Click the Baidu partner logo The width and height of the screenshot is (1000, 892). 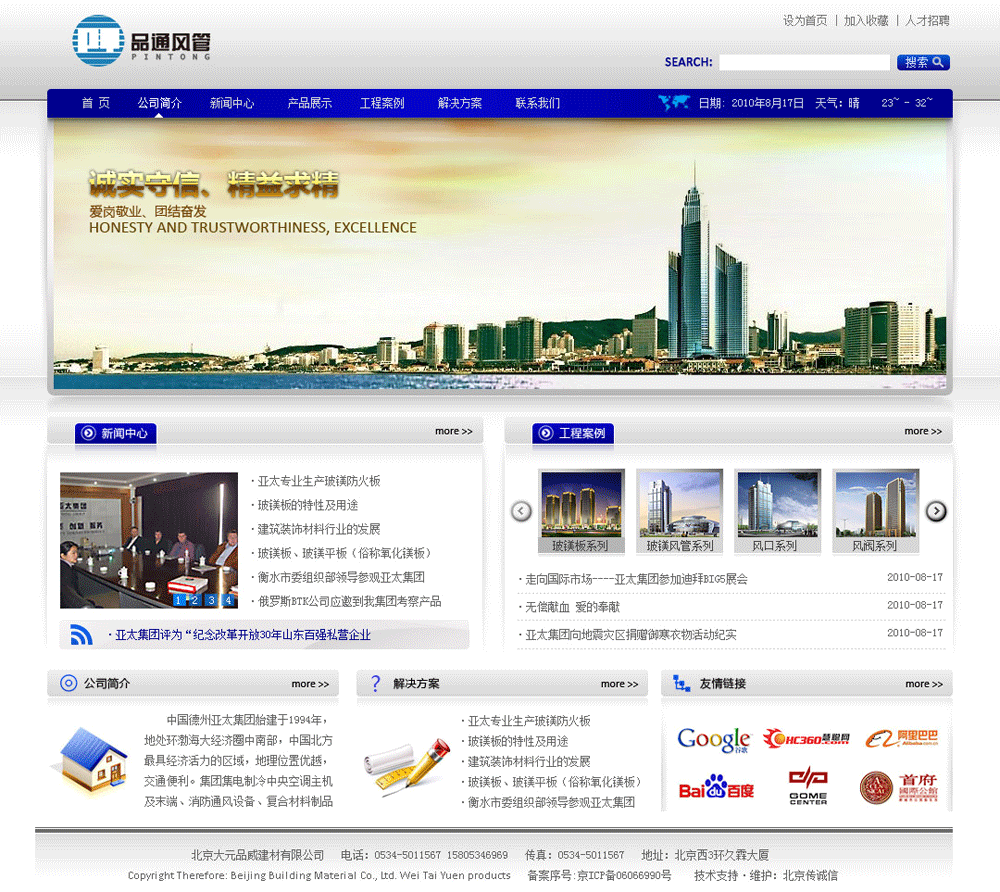(x=716, y=788)
